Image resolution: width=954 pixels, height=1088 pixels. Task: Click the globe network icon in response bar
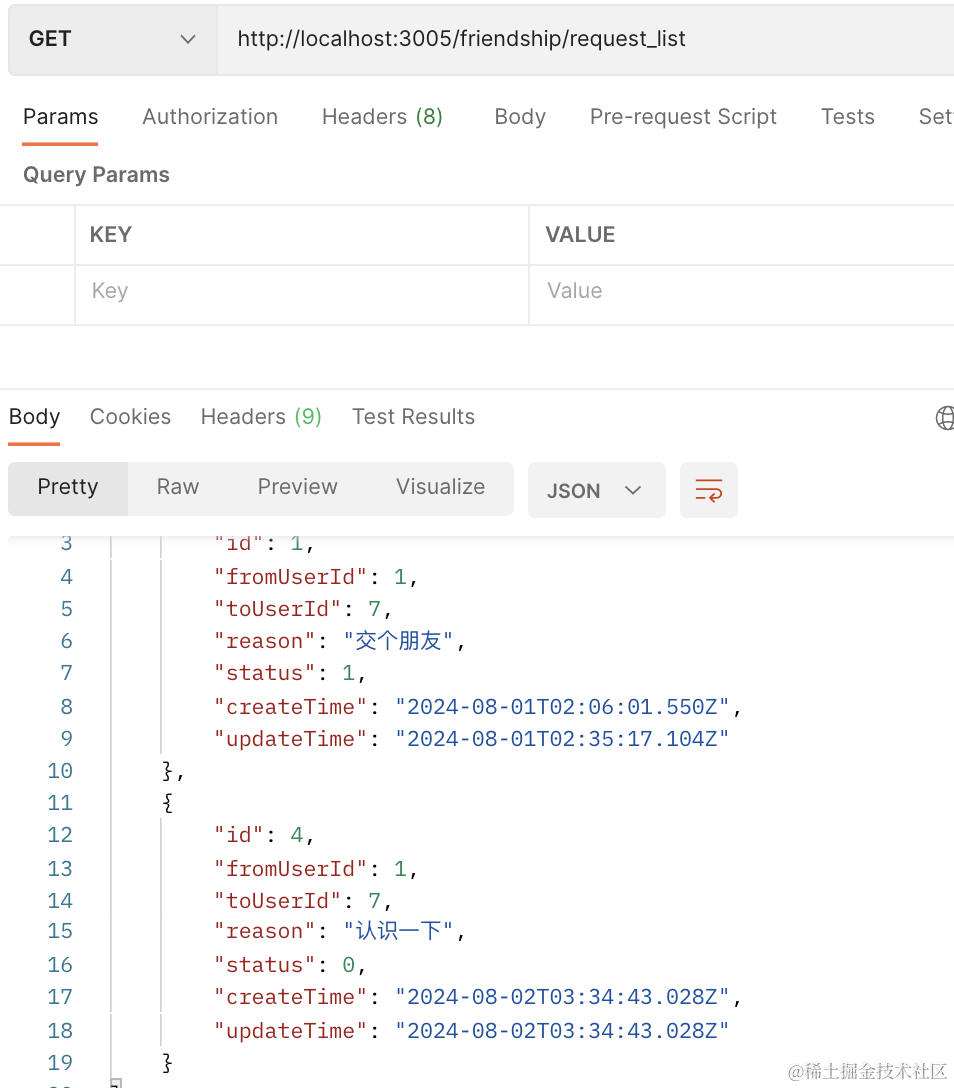point(944,418)
